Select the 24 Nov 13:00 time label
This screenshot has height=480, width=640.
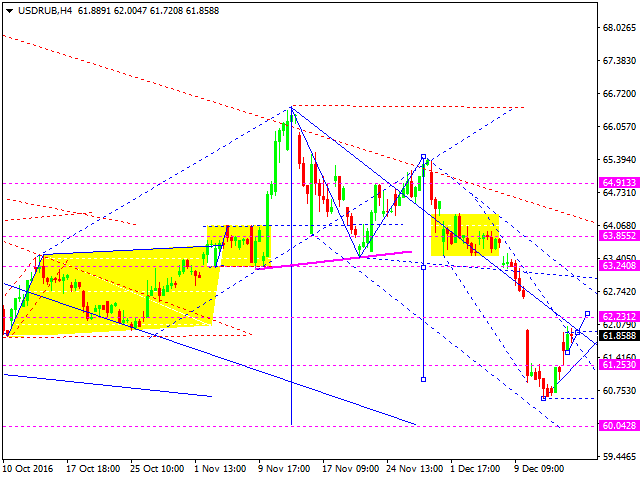(415, 469)
